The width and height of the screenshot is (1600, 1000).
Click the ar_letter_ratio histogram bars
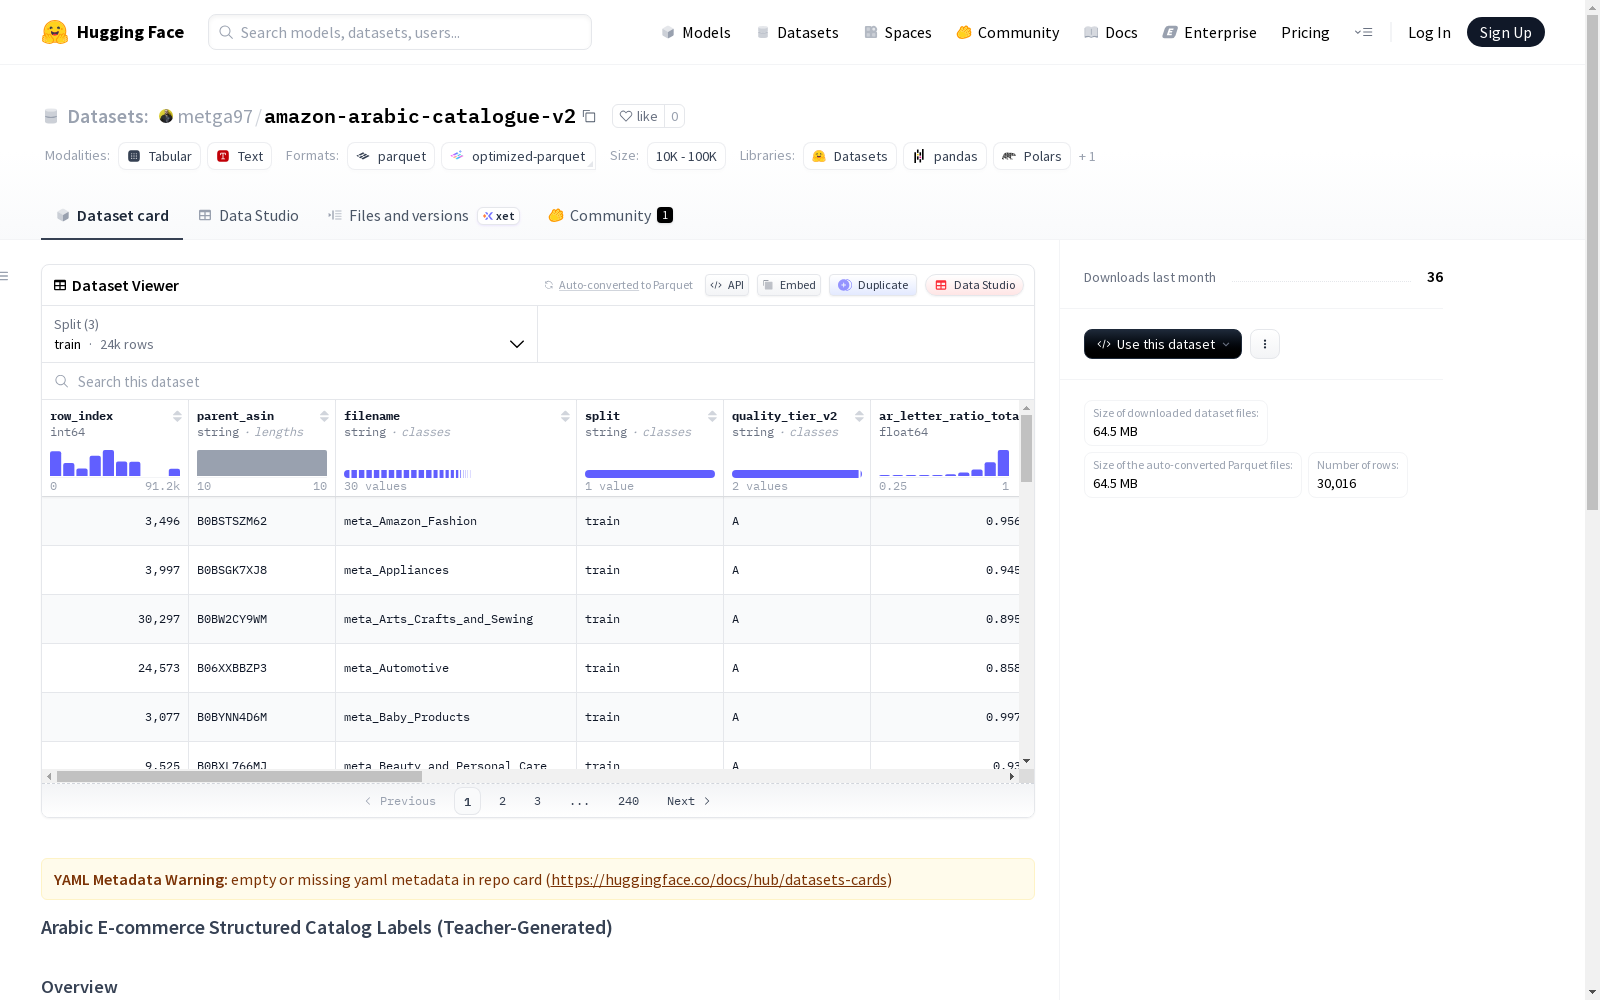point(944,463)
